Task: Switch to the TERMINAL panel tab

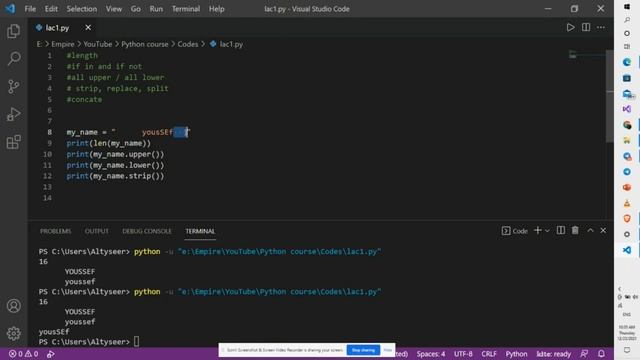Action: click(200, 231)
